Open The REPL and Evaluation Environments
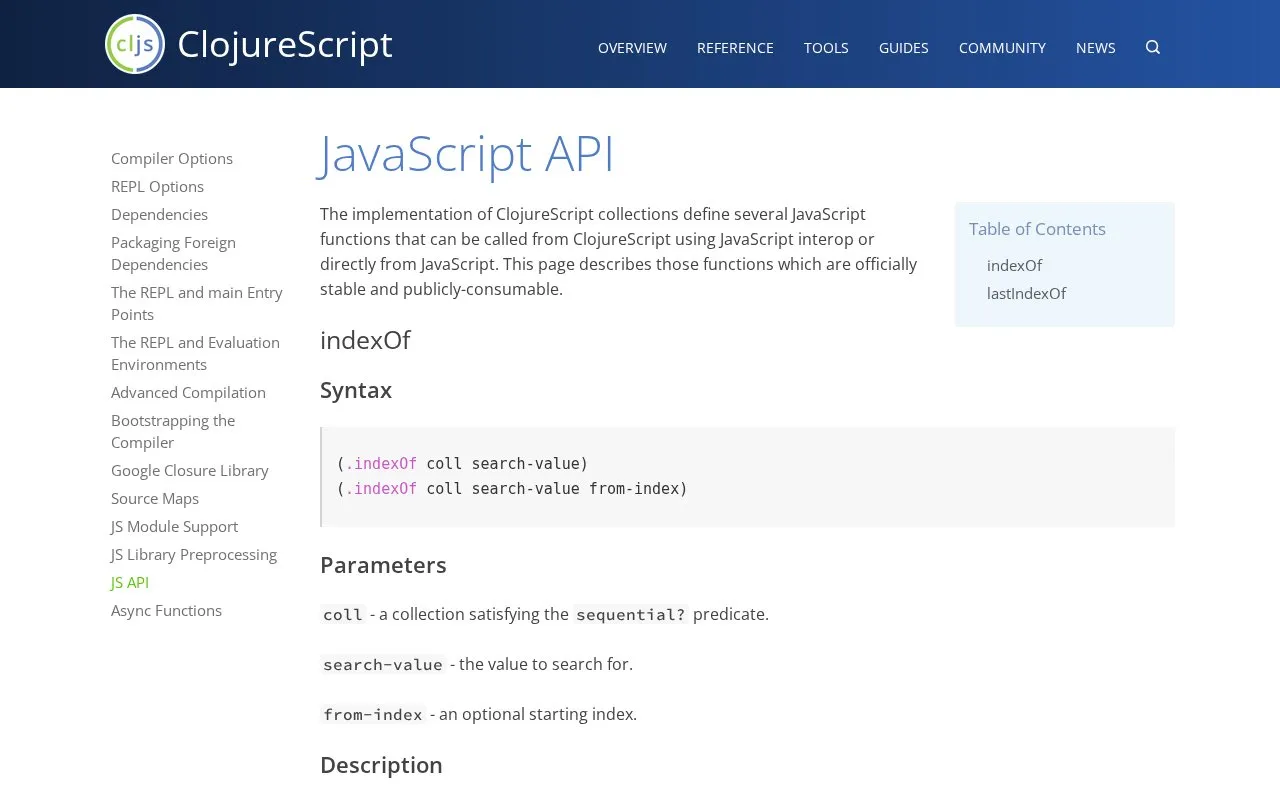Screen dimensions: 1280x800 pos(195,353)
